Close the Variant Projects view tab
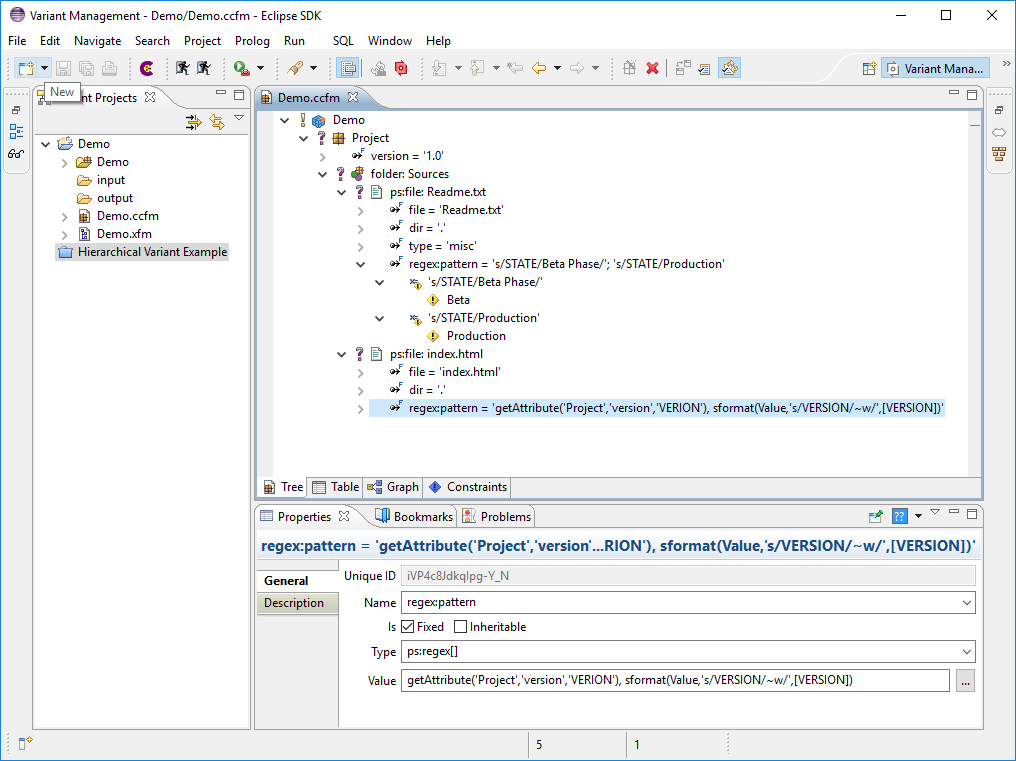The width and height of the screenshot is (1016, 761). click(150, 97)
